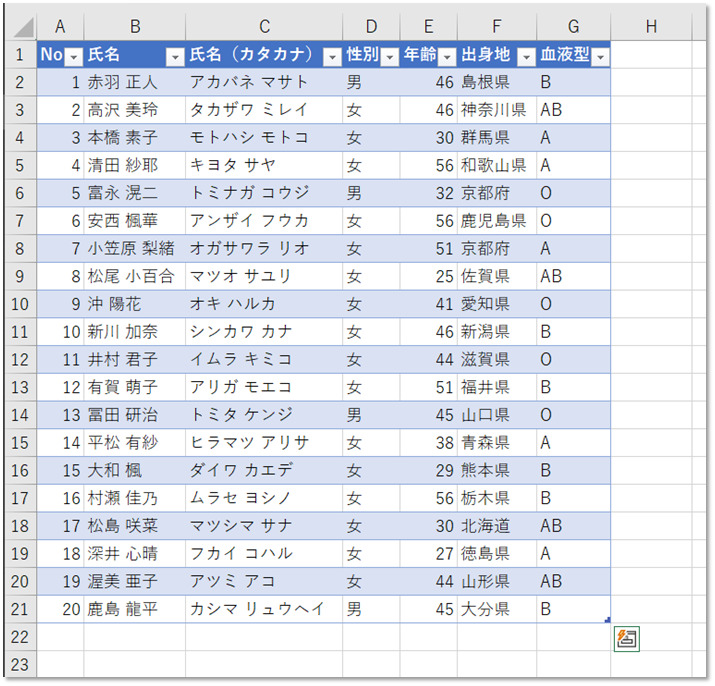Select row 1 header
Screen dimensions: 715x686
[20, 55]
